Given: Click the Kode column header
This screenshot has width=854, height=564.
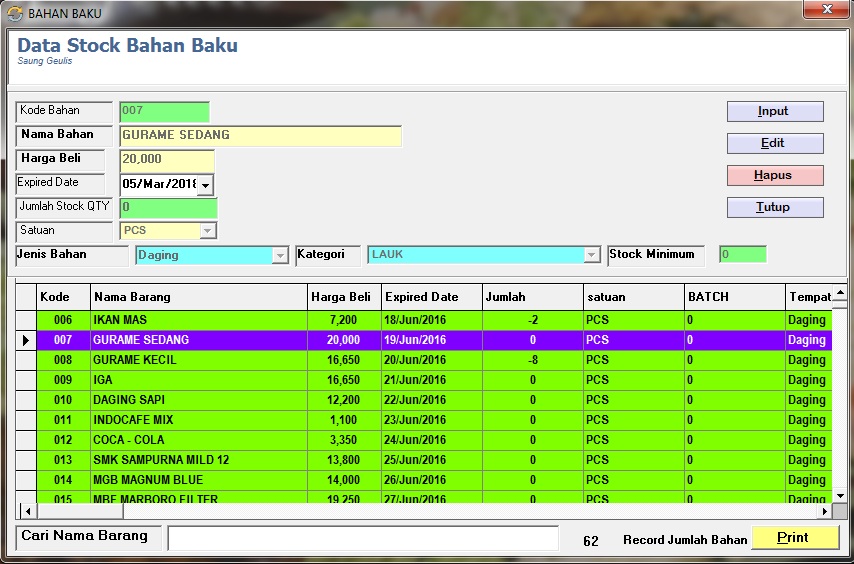Looking at the screenshot, I should click(x=63, y=297).
